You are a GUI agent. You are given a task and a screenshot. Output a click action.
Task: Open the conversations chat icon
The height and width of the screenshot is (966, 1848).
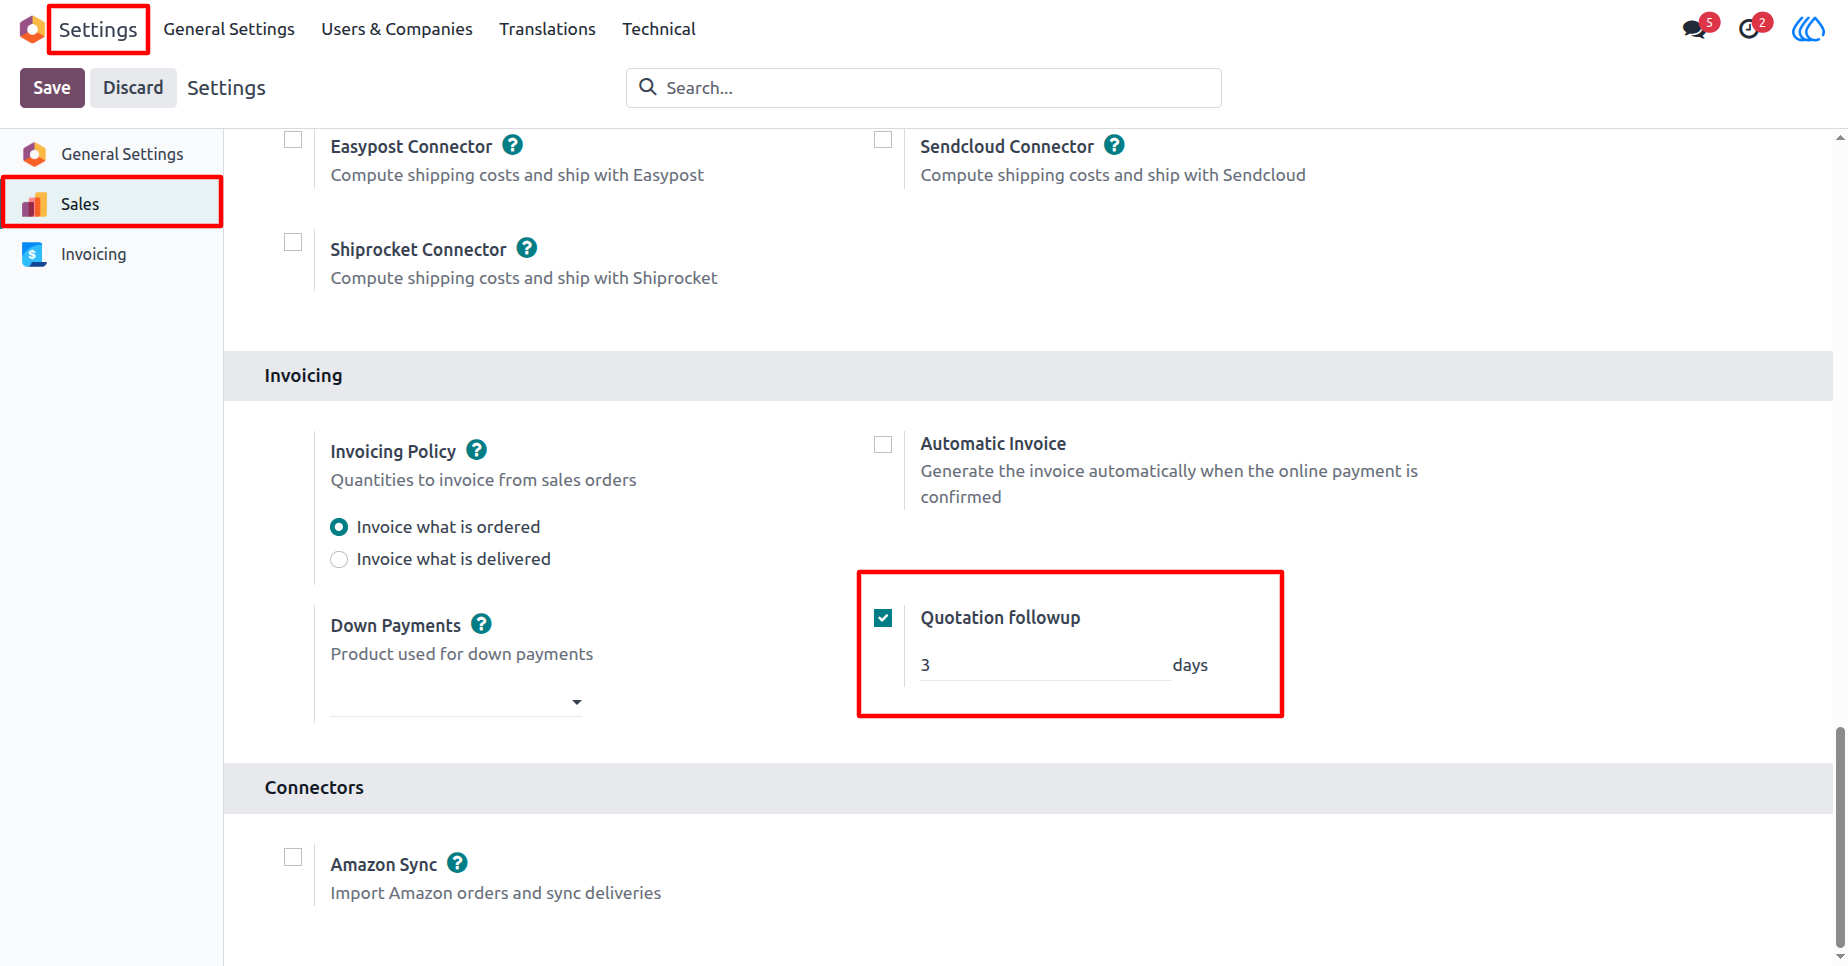(1694, 29)
